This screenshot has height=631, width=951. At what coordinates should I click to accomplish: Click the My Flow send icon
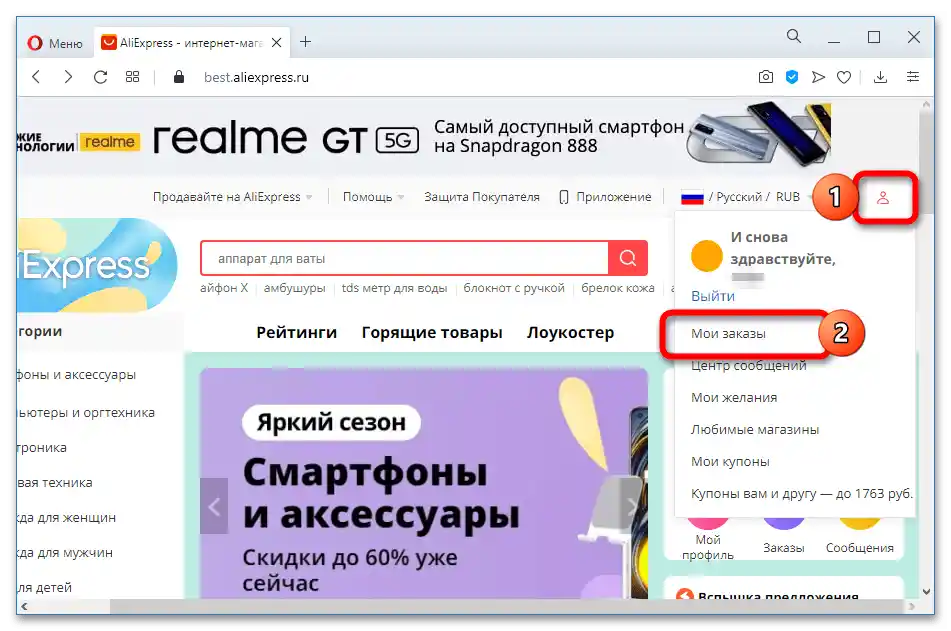[x=818, y=77]
